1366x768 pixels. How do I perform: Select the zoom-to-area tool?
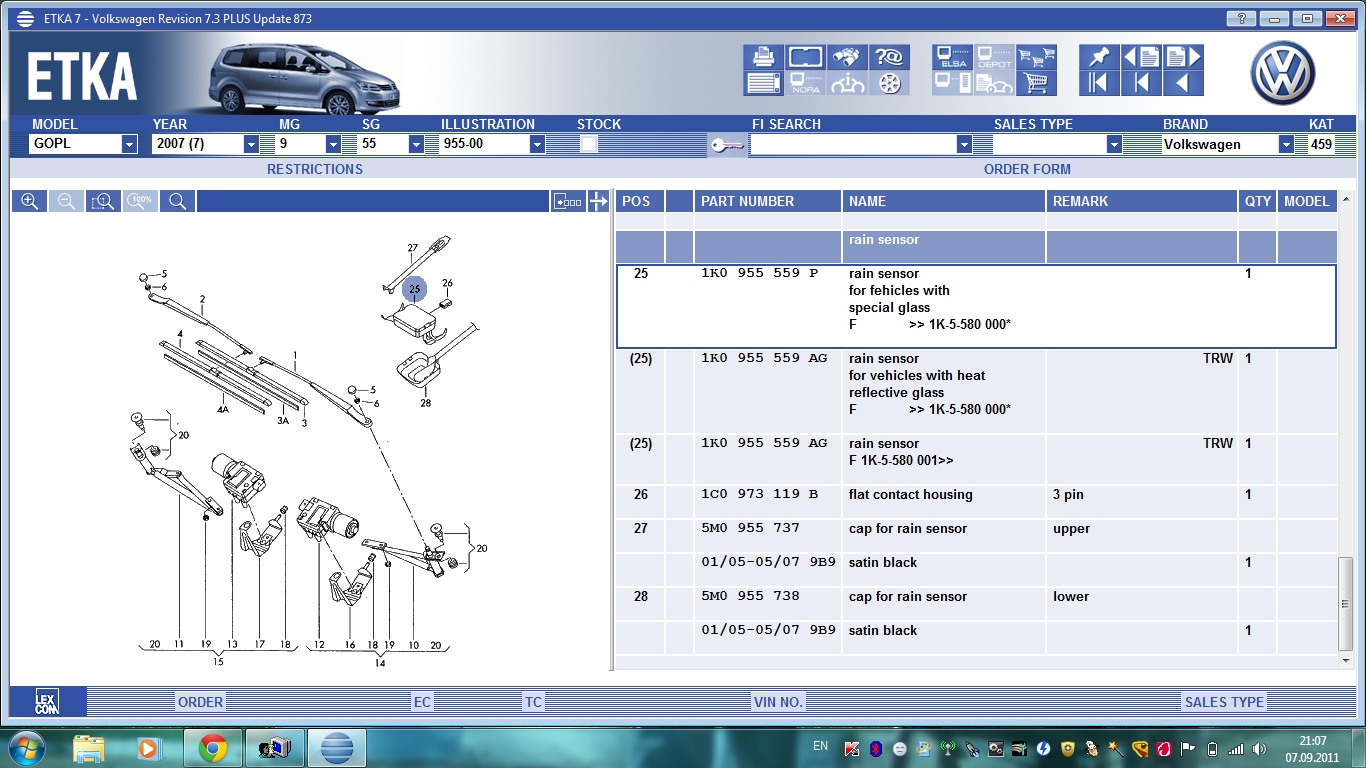click(x=103, y=201)
